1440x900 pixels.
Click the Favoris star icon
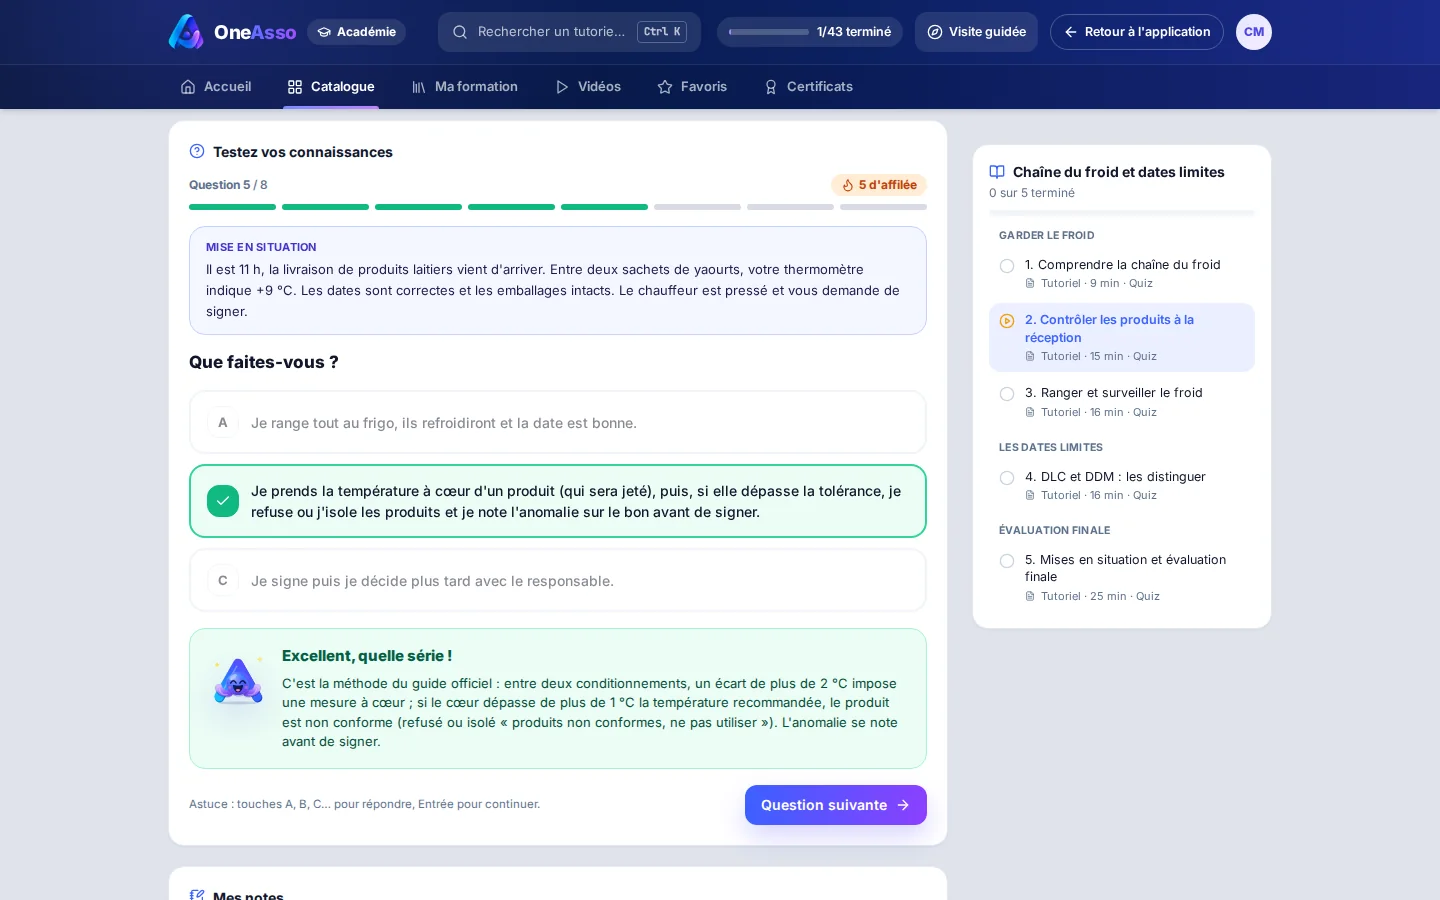(665, 87)
